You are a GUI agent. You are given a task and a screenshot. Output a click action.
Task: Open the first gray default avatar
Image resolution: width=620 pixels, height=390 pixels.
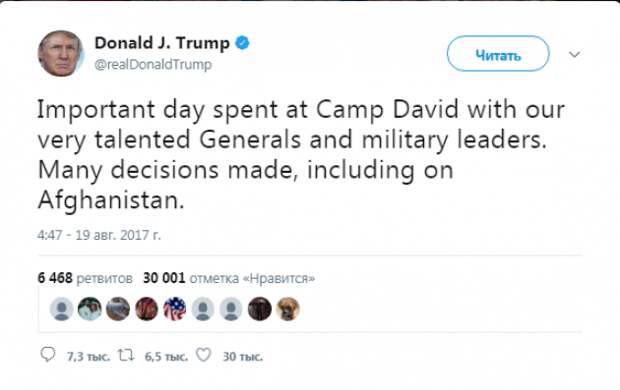tap(62, 309)
